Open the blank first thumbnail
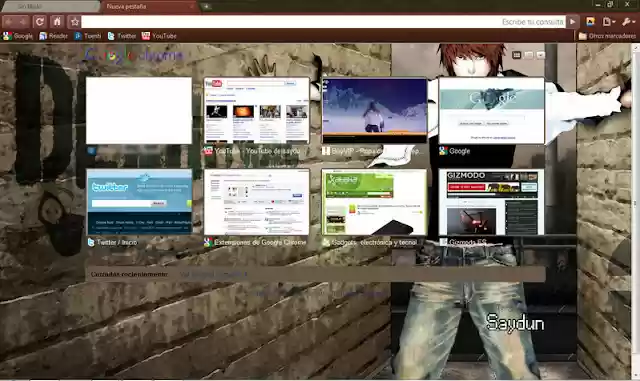Screen dimensions: 640x381 [139, 110]
